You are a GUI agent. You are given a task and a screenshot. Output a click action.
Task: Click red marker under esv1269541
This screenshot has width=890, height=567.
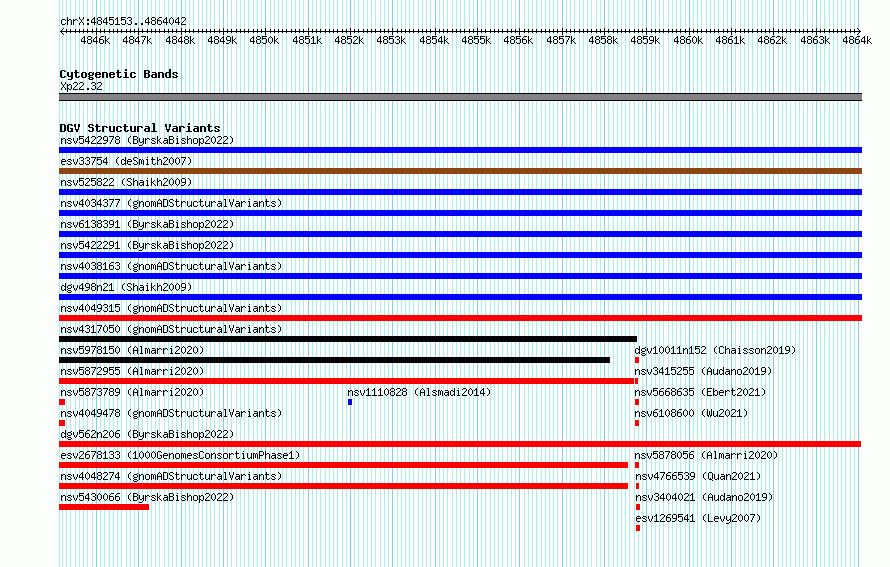pyautogui.click(x=638, y=528)
